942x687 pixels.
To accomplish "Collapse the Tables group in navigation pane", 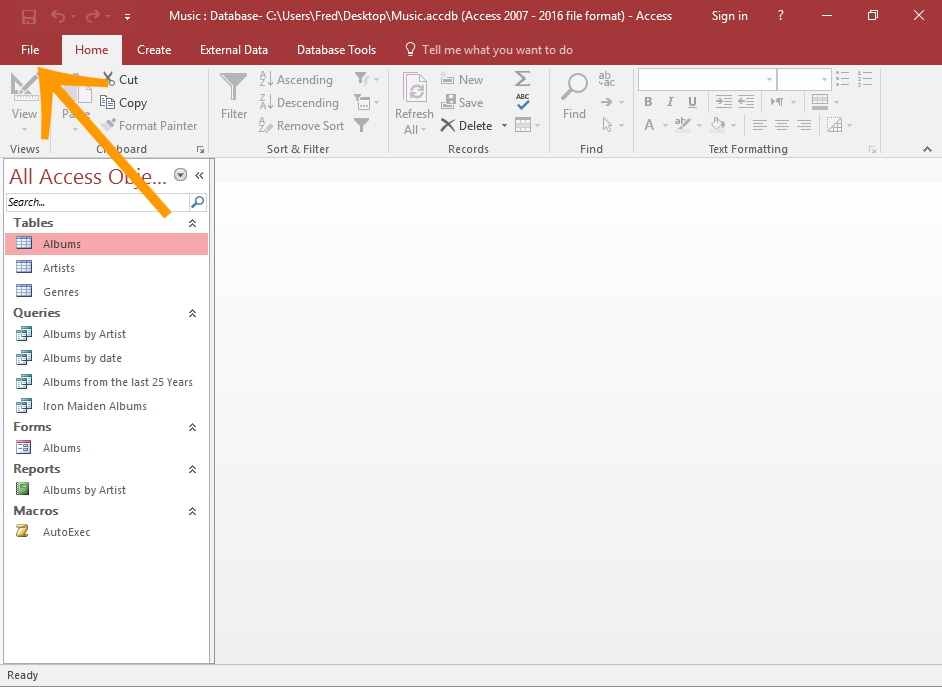I will click(193, 224).
